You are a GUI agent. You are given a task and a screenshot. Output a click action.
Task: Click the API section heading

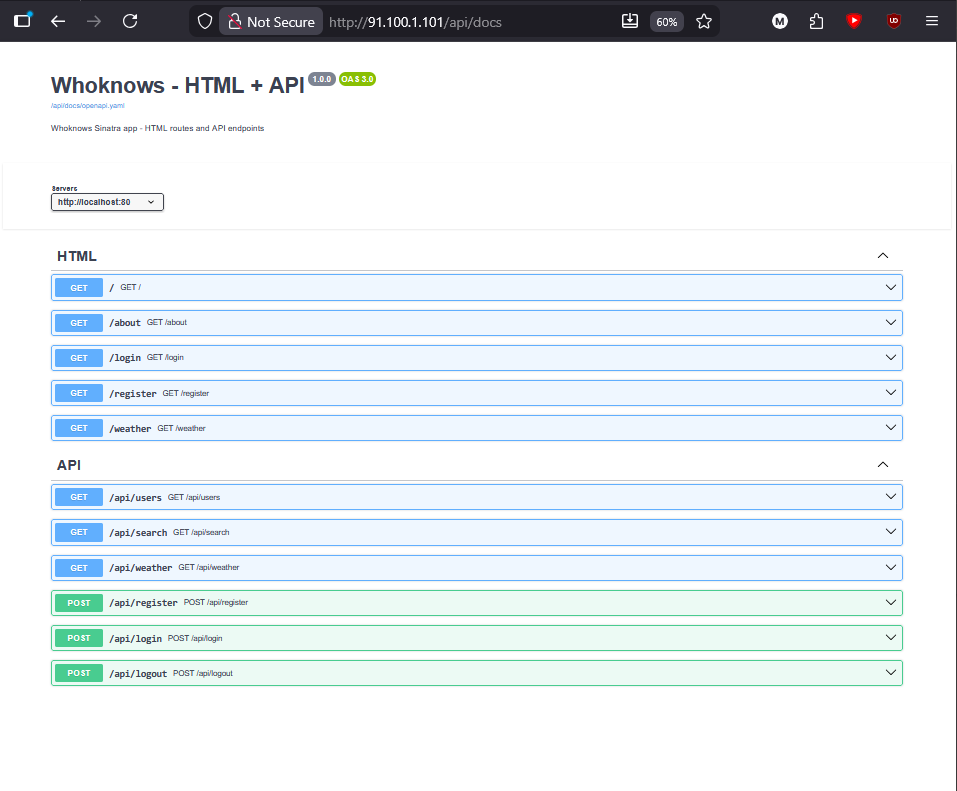click(x=69, y=465)
